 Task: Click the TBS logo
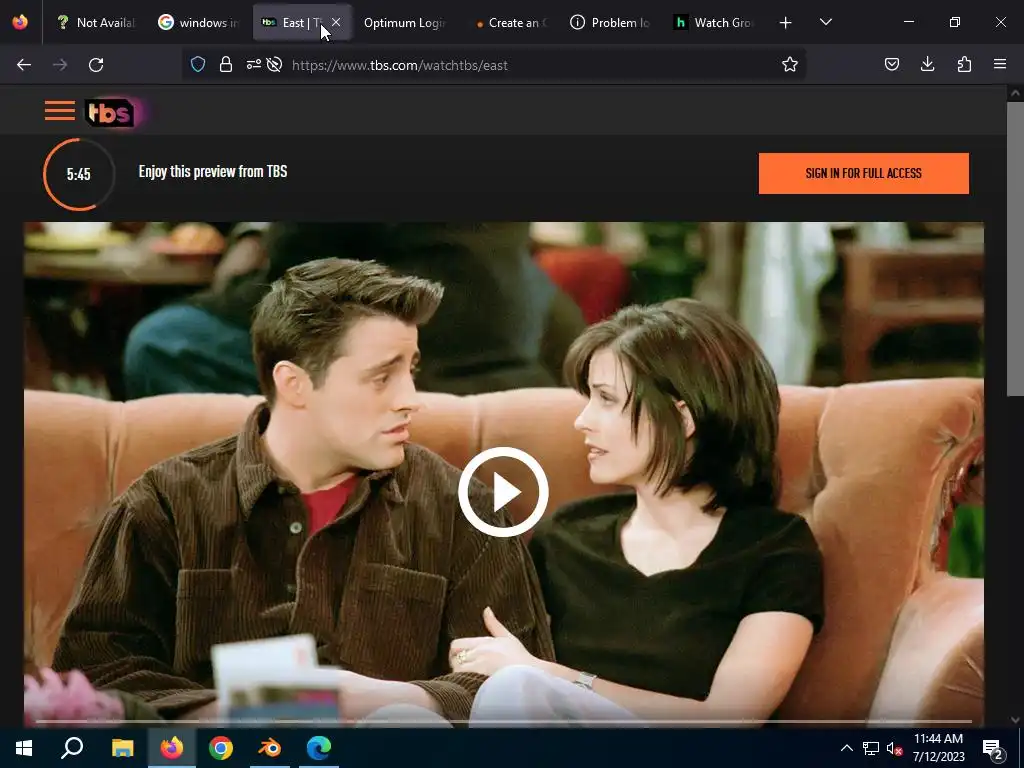click(x=111, y=112)
